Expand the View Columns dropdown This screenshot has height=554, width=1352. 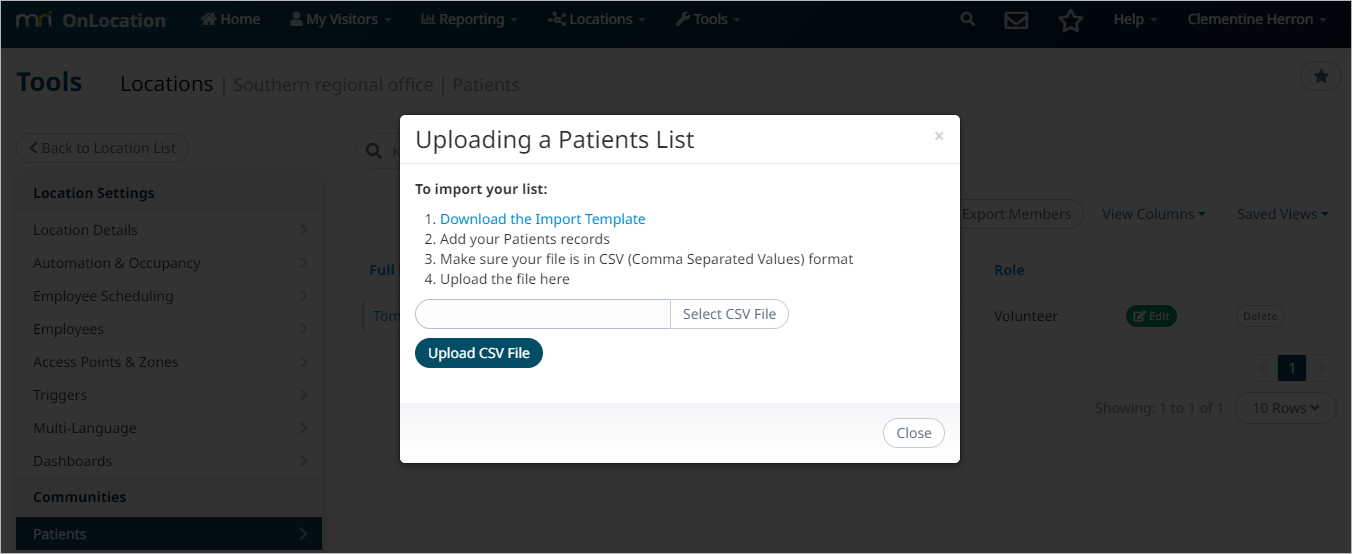[x=1153, y=214]
